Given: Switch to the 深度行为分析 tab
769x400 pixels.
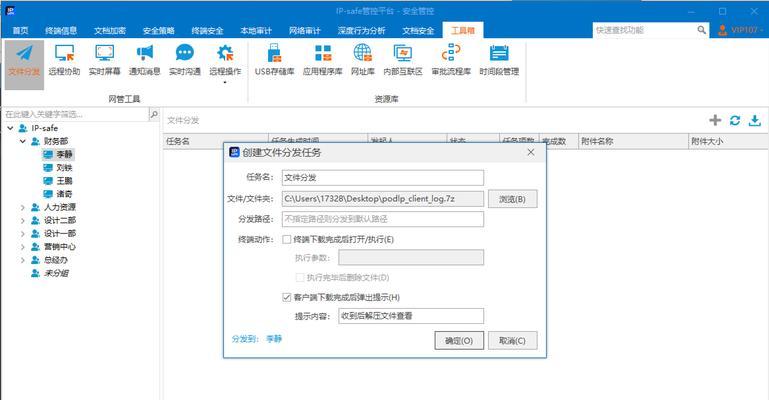Looking at the screenshot, I should [x=361, y=30].
